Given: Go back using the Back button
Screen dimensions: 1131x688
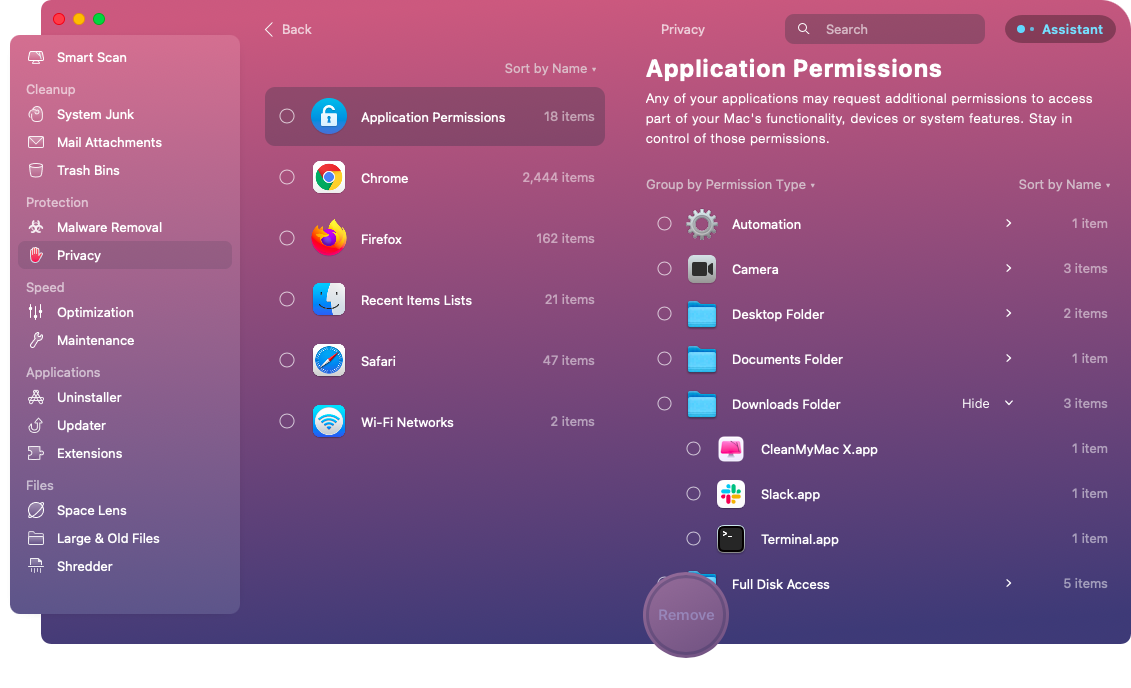Looking at the screenshot, I should pyautogui.click(x=288, y=30).
